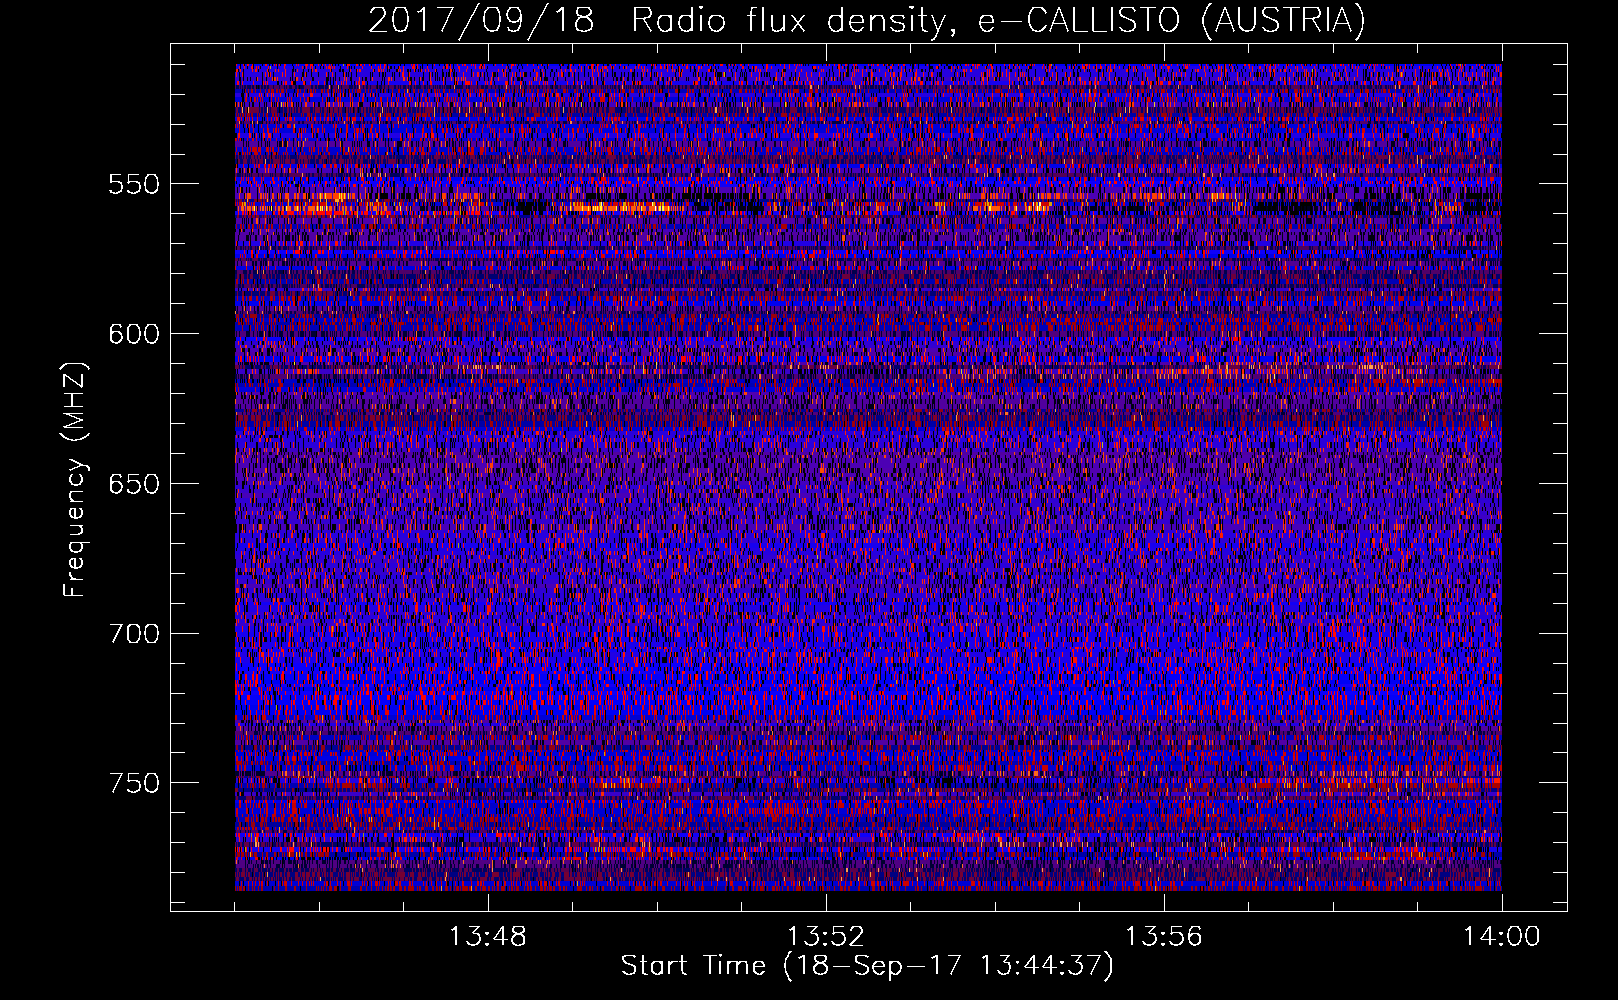Click the 13:48 time tick label

tap(488, 937)
